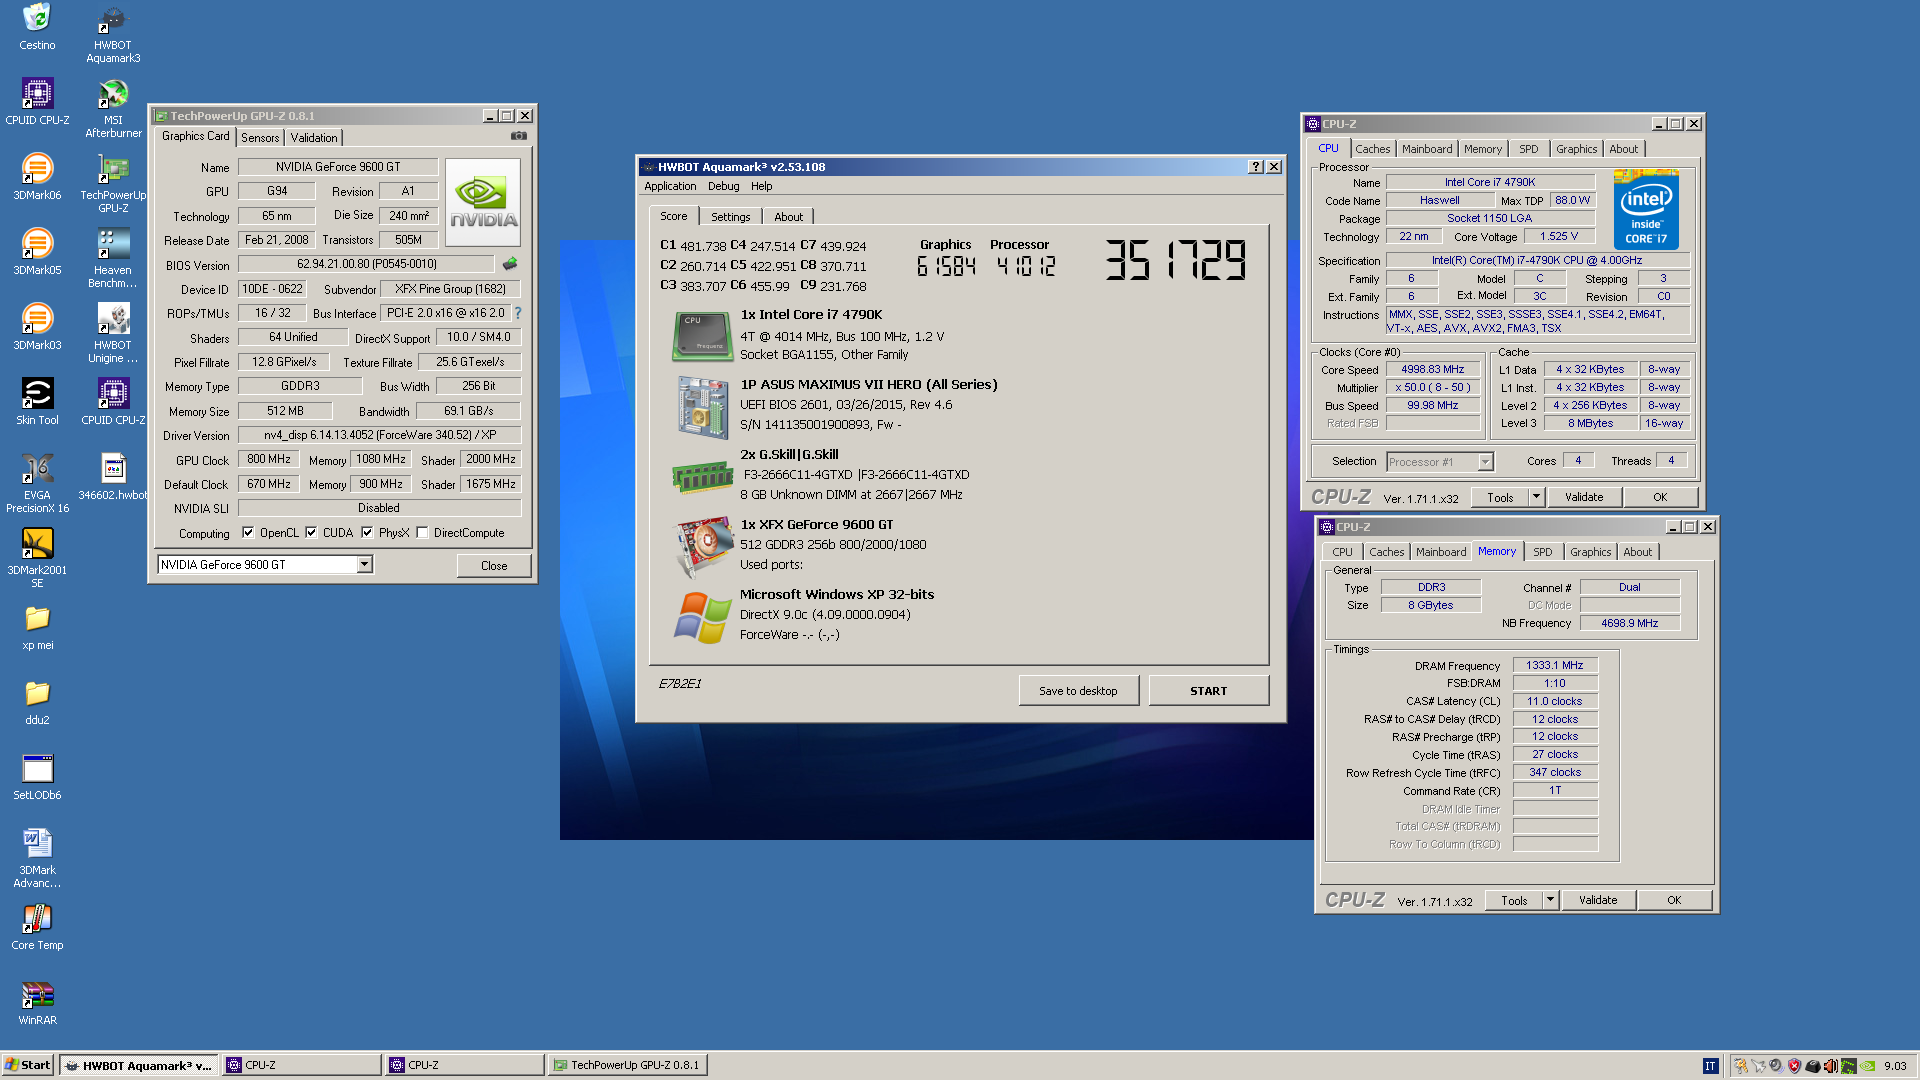Open the HWBOT Aquamark3 desktop shortcut
Screen dimensions: 1920x1080
click(x=113, y=32)
